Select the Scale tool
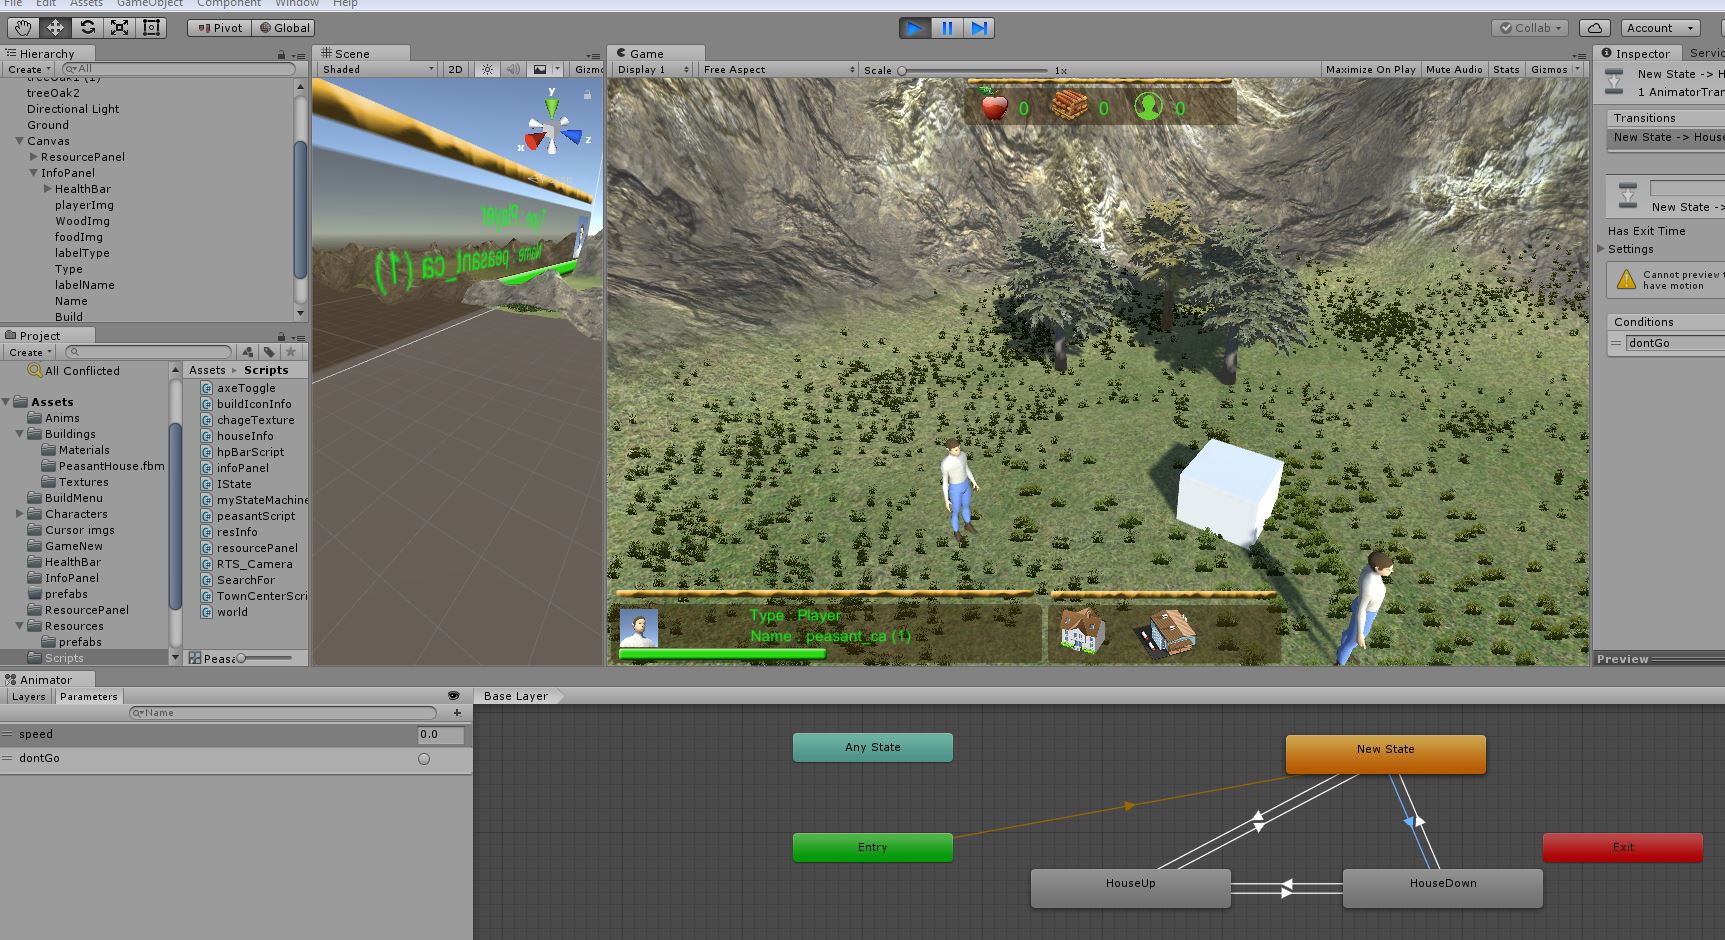 pos(119,28)
